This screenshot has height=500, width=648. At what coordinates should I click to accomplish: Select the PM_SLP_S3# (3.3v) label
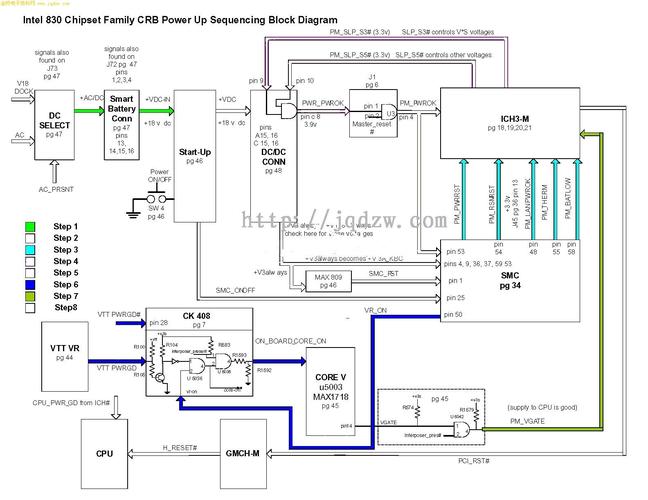pyautogui.click(x=360, y=32)
